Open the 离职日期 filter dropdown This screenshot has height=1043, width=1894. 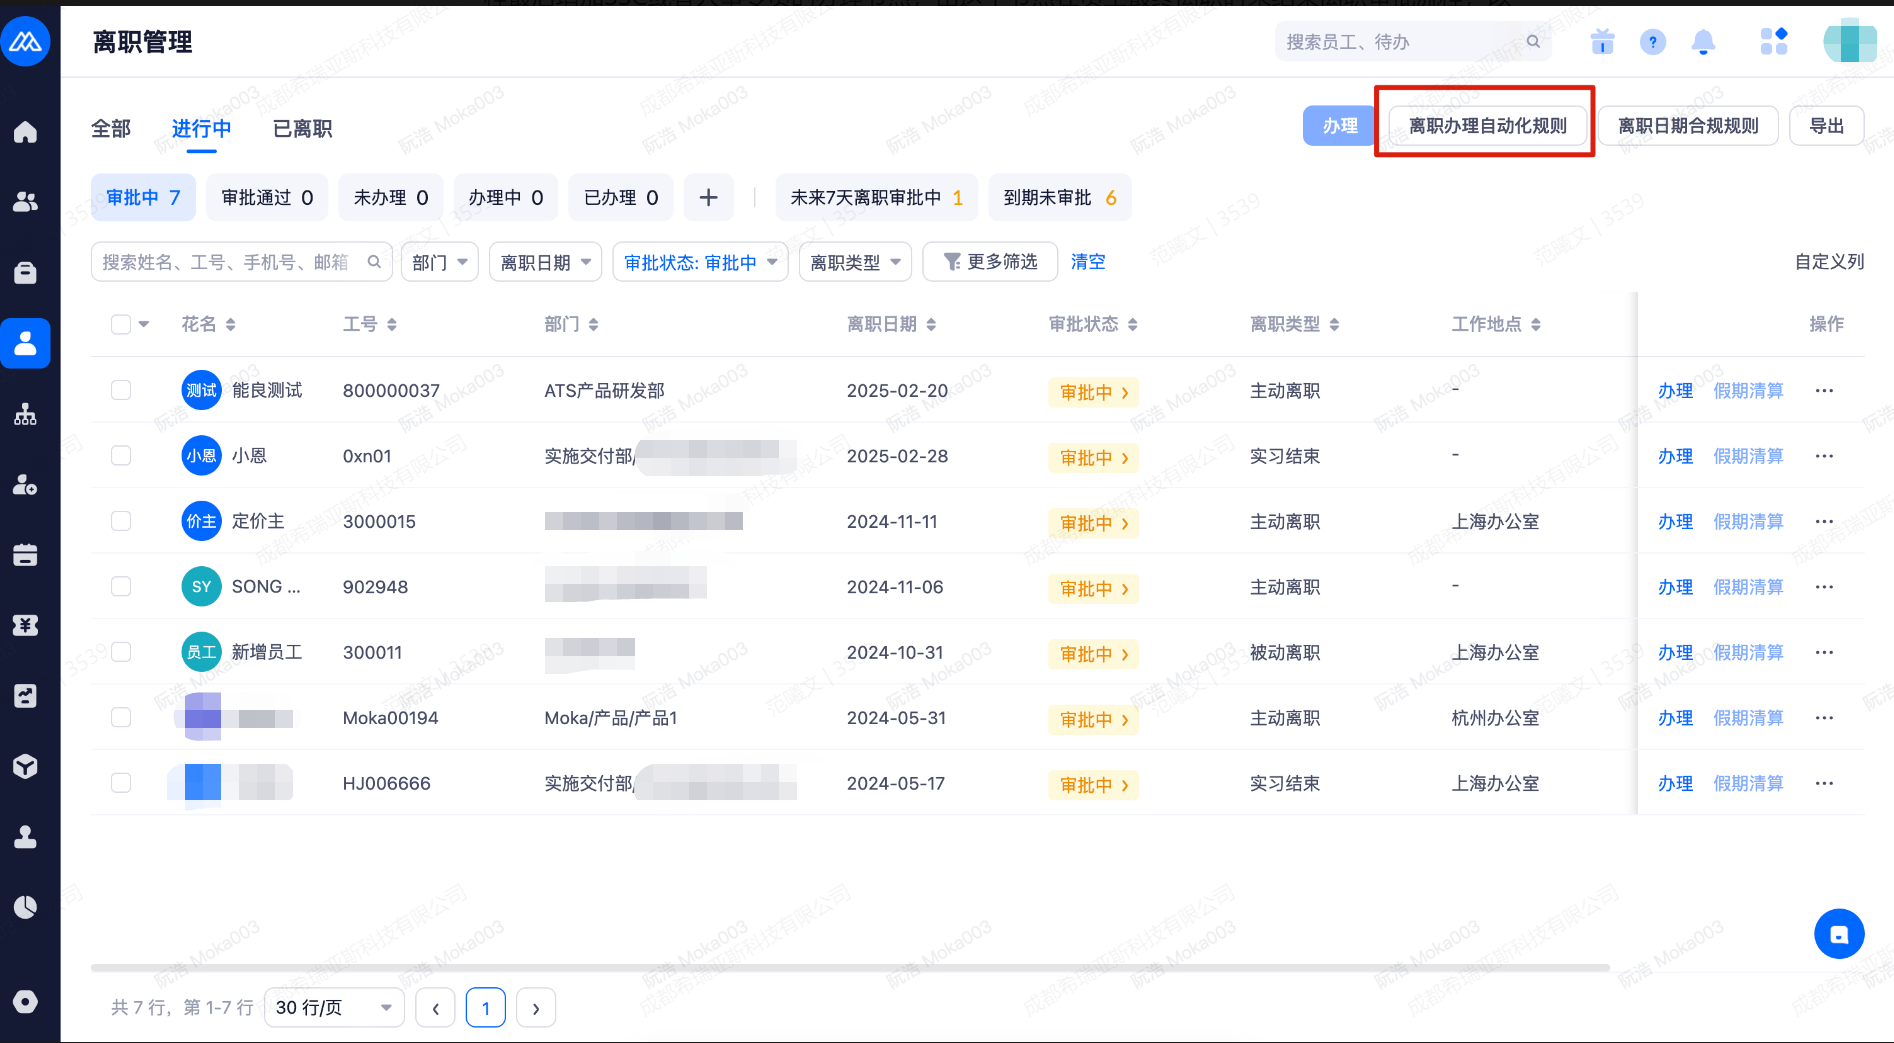[545, 262]
